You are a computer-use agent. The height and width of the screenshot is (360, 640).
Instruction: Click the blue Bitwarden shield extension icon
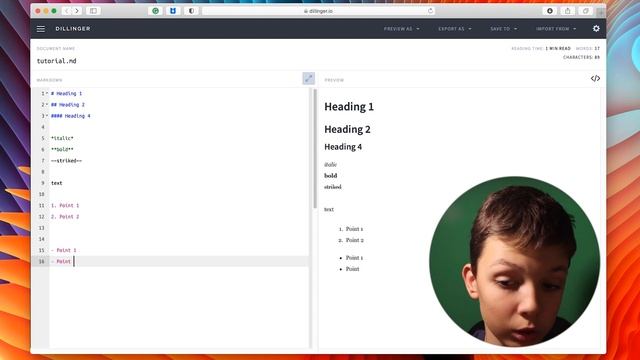point(173,11)
